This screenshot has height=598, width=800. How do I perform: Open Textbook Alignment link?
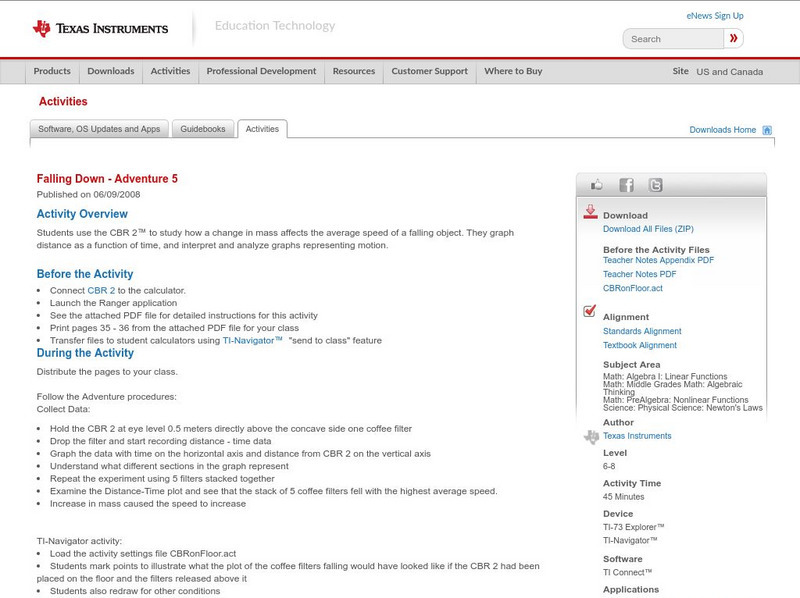pyautogui.click(x=640, y=345)
